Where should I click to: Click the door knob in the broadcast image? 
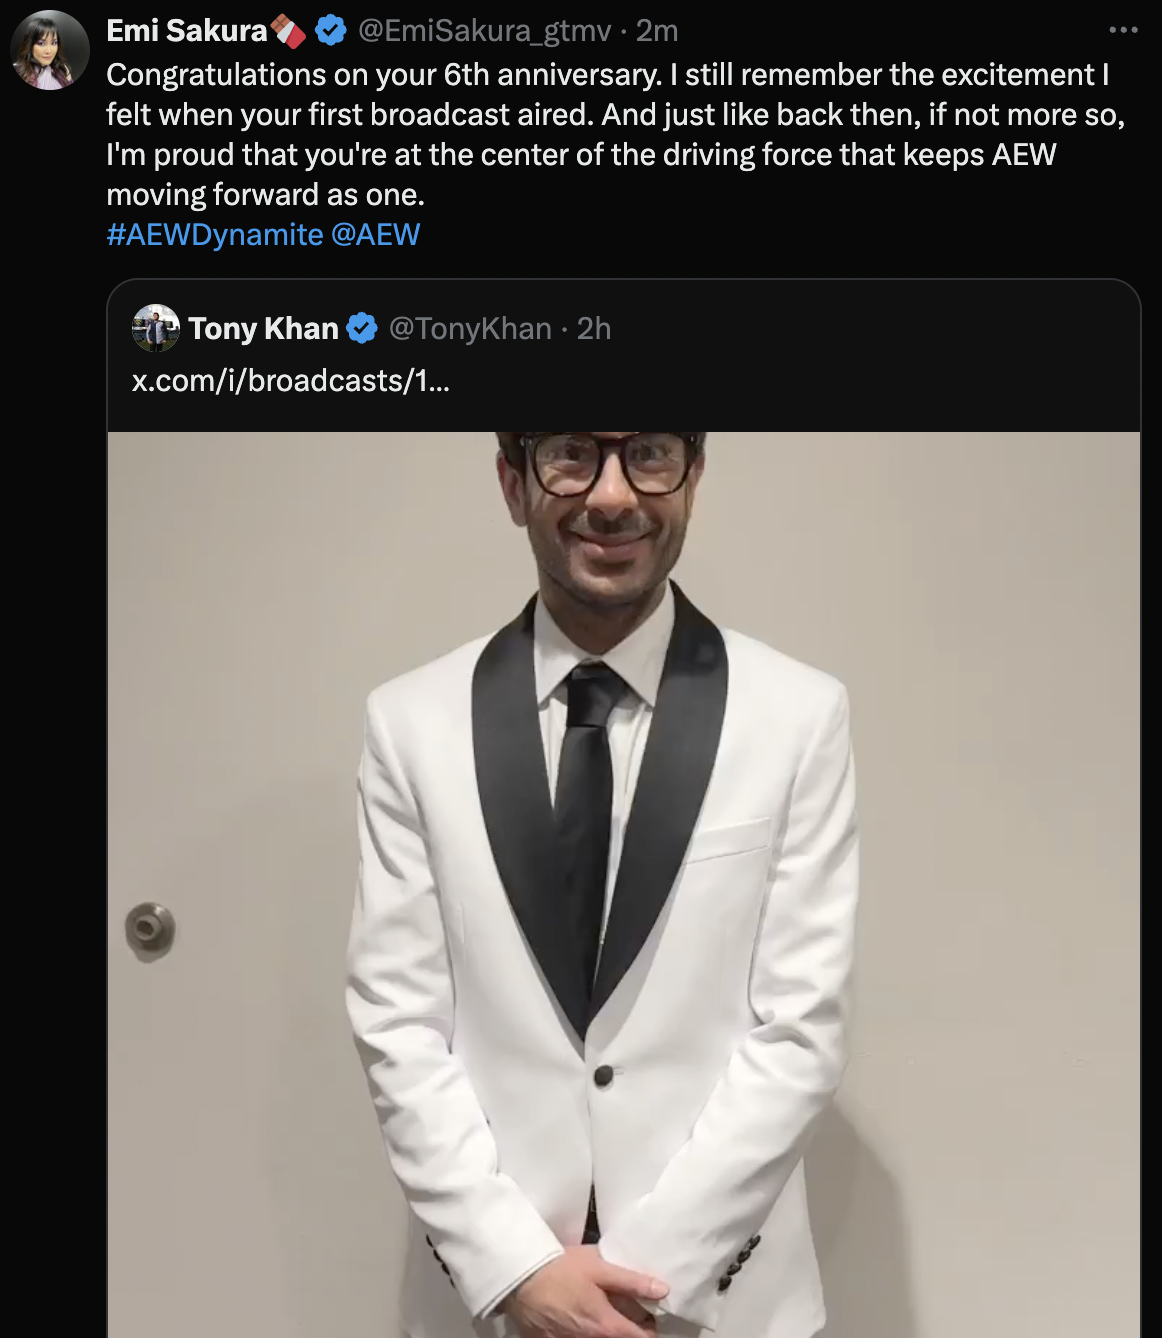[150, 931]
